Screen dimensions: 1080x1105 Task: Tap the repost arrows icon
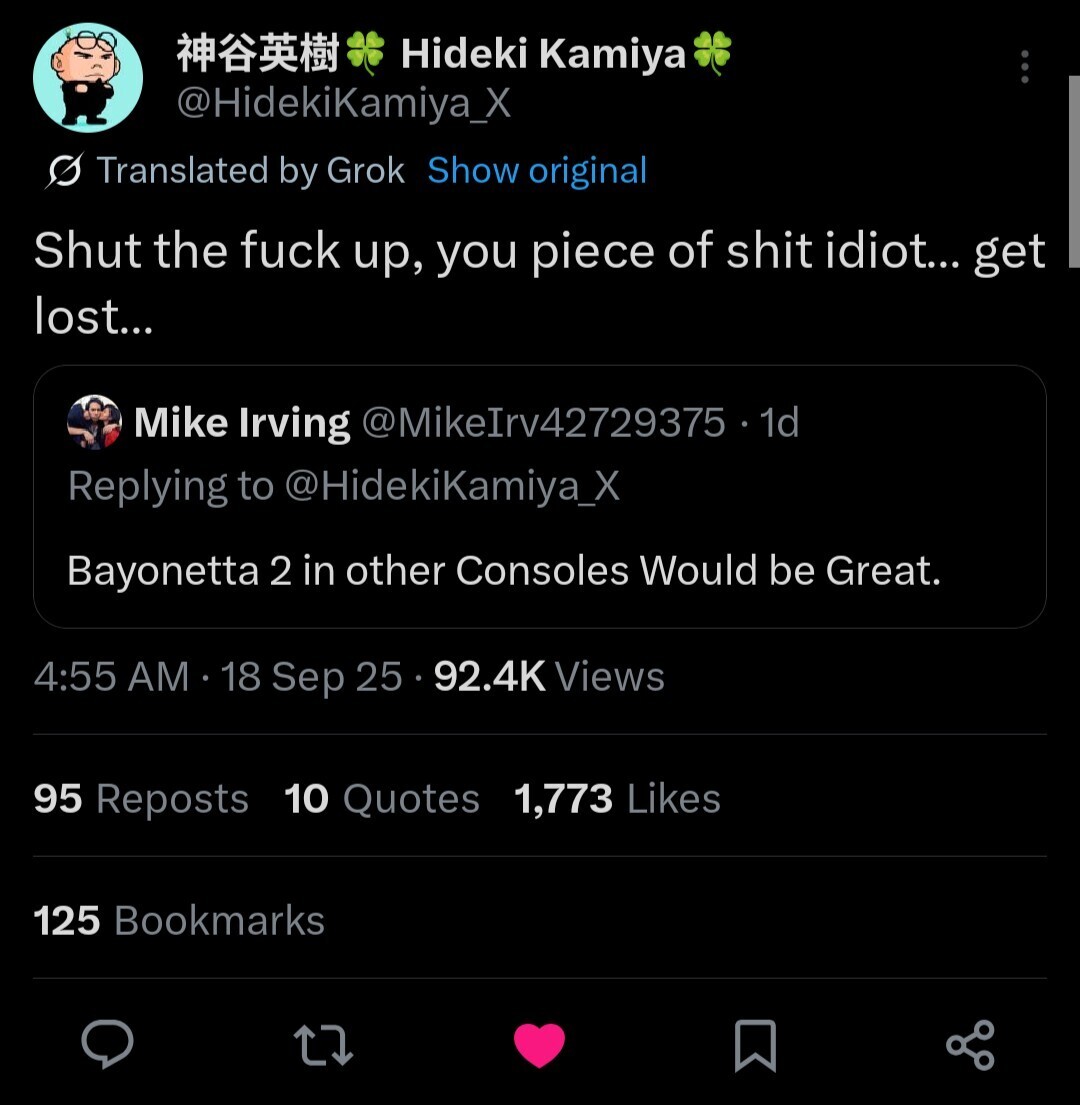pyautogui.click(x=323, y=1044)
